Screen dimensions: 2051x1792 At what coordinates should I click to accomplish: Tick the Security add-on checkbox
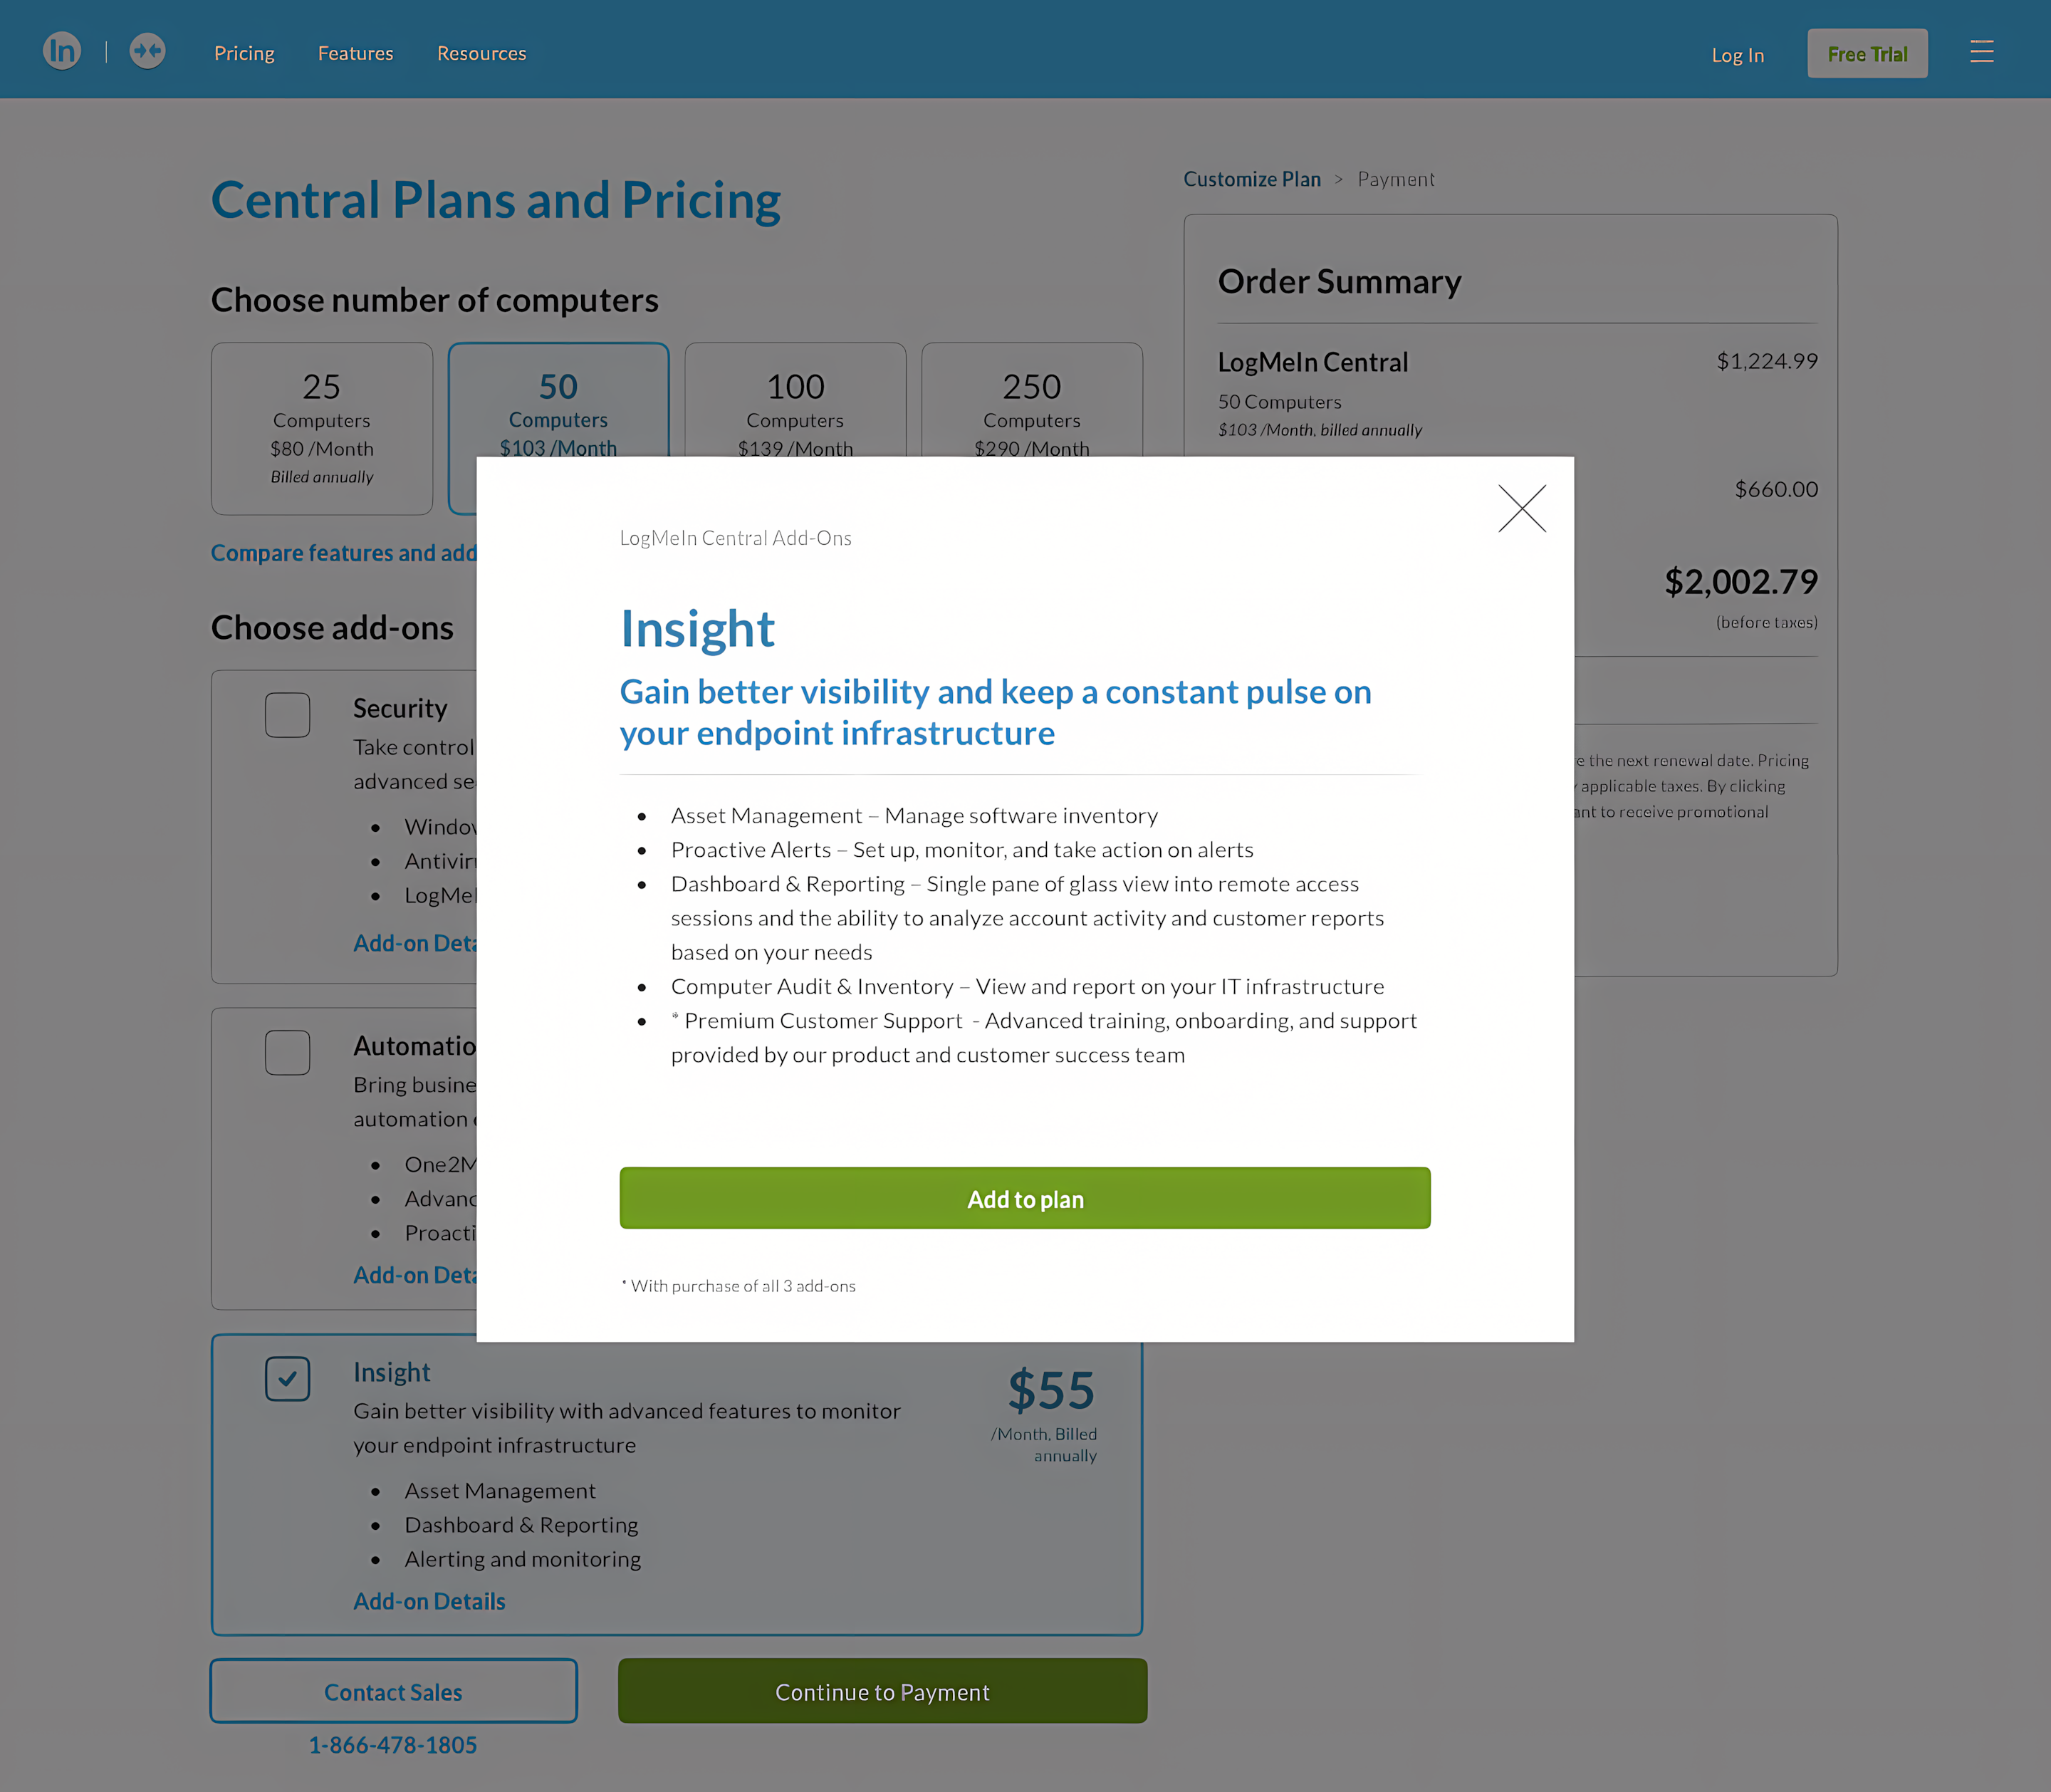tap(287, 715)
